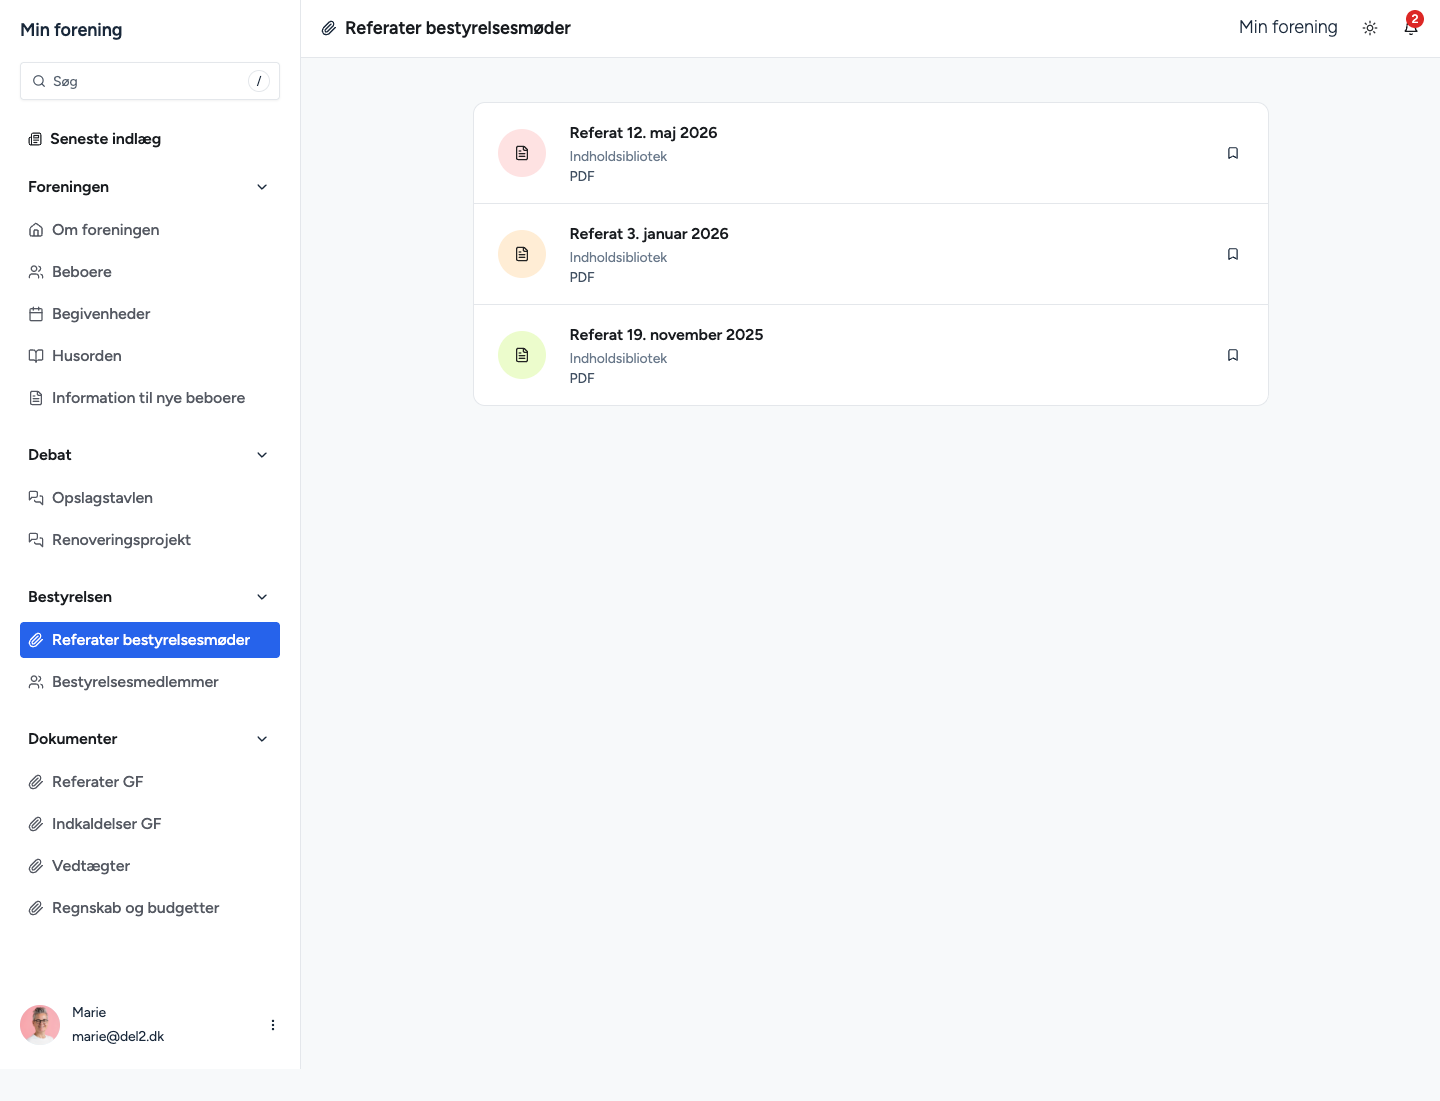Open Om foreningen page
1440x1101 pixels.
[150, 230]
